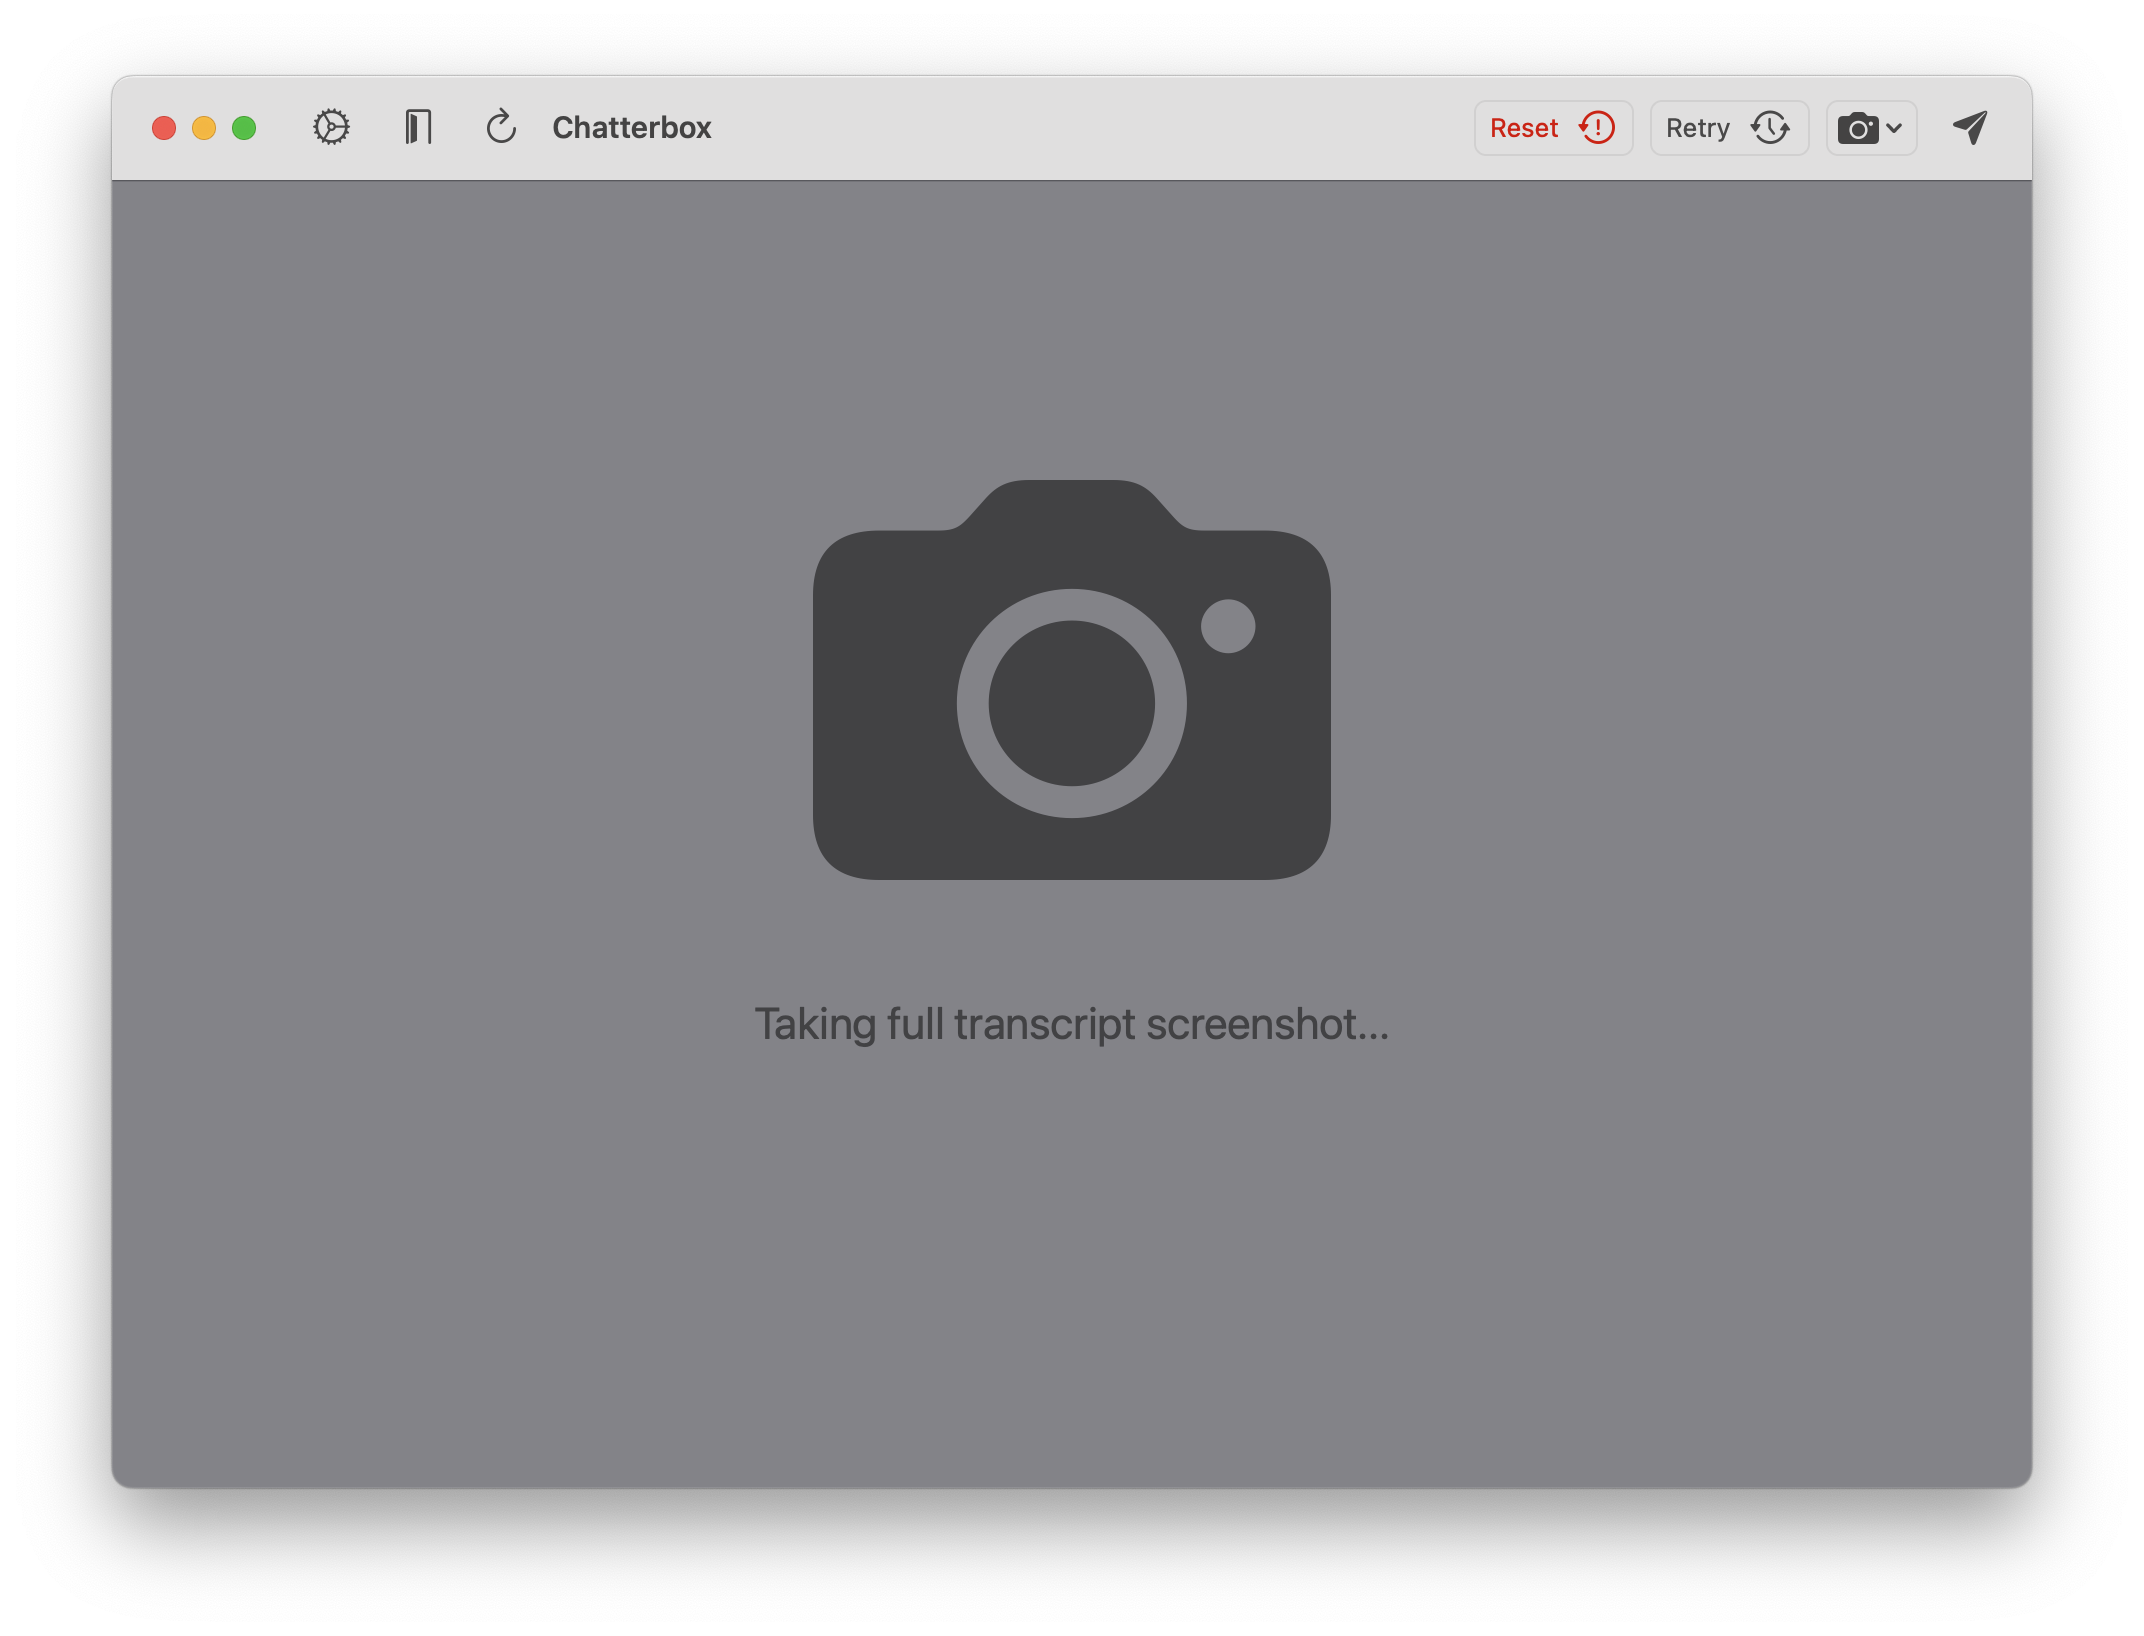Click the empty toolbar area right of Chatterbox

point(1090,127)
